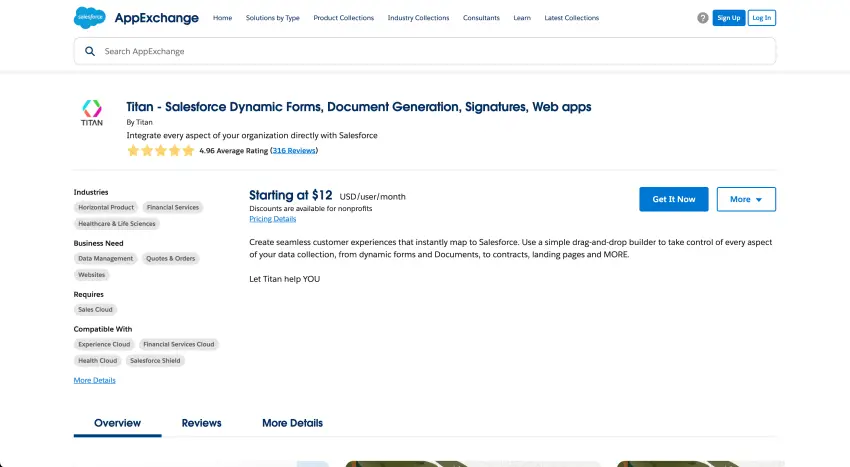Open Solutions by Type menu
This screenshot has height=467, width=850.
[272, 18]
